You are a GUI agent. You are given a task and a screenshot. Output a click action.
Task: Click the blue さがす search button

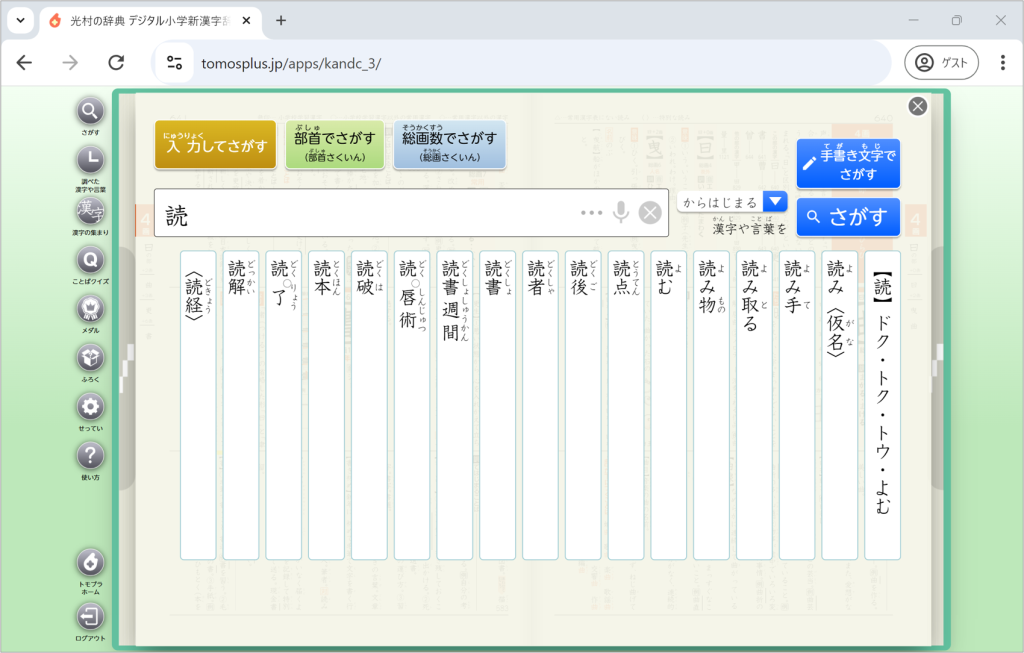(x=848, y=217)
